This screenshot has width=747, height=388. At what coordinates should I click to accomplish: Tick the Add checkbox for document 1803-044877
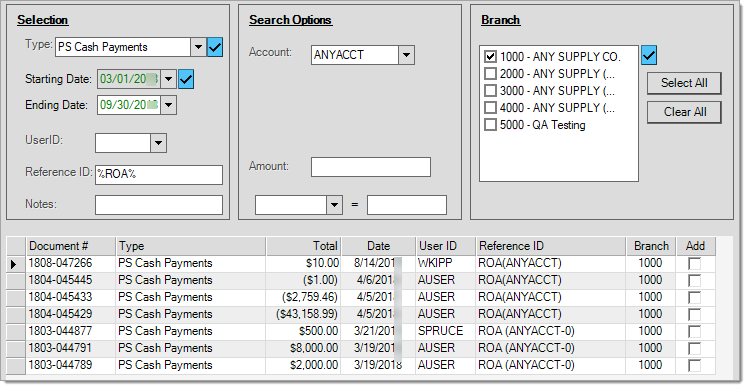[x=695, y=331]
